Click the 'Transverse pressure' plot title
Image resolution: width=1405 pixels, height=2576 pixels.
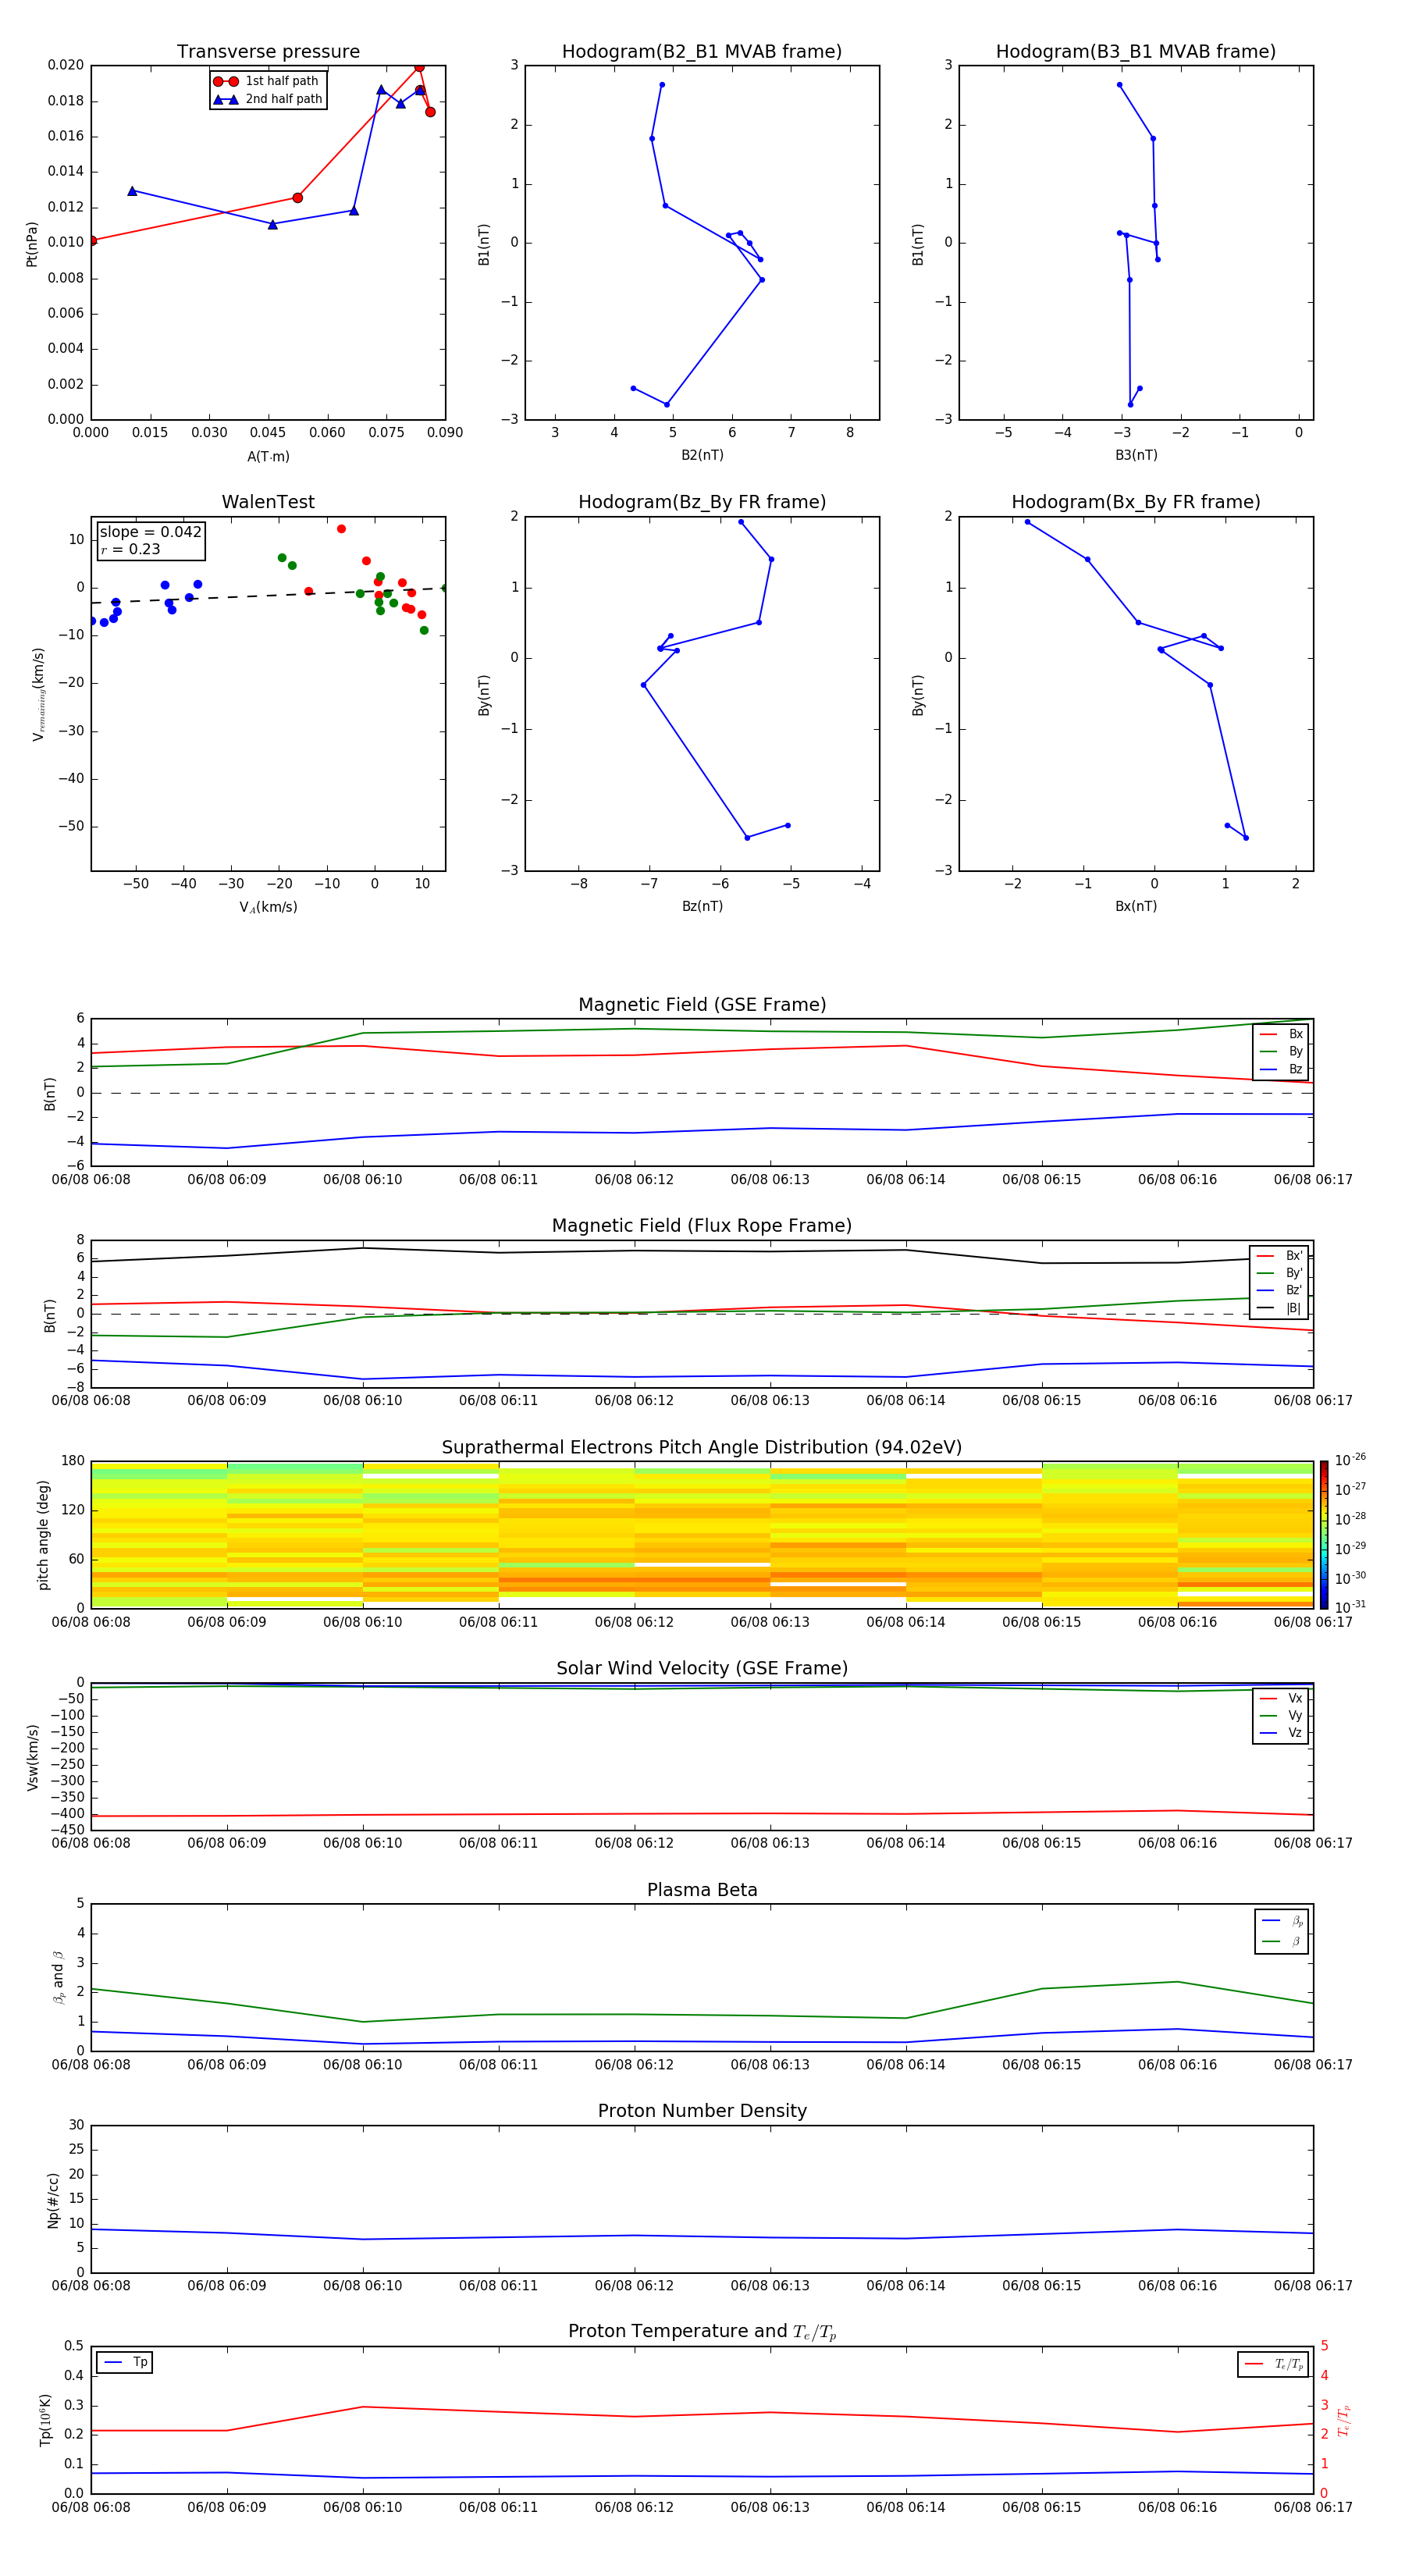[268, 52]
